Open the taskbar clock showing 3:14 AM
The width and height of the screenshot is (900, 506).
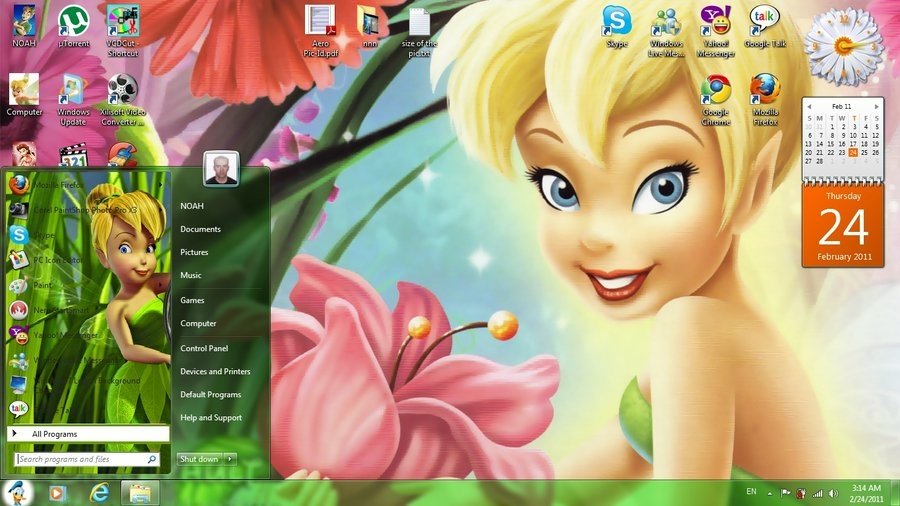[867, 493]
